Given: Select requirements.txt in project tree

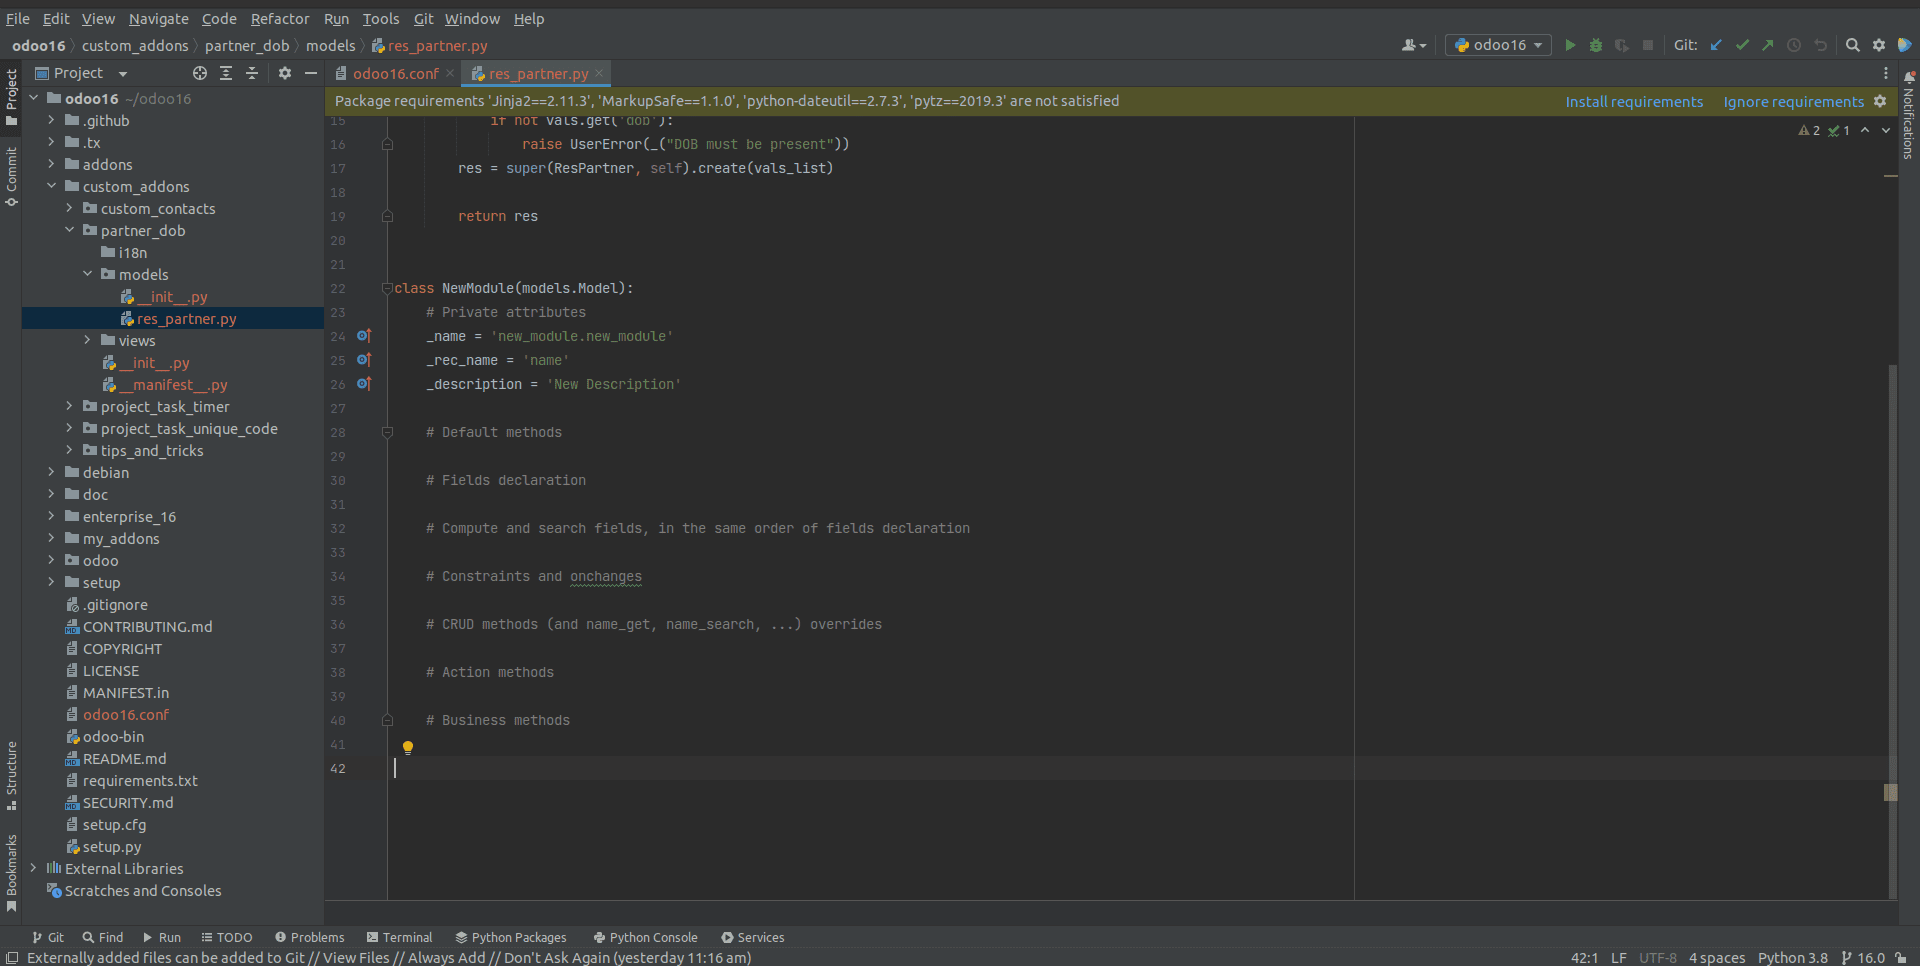Looking at the screenshot, I should tap(140, 780).
